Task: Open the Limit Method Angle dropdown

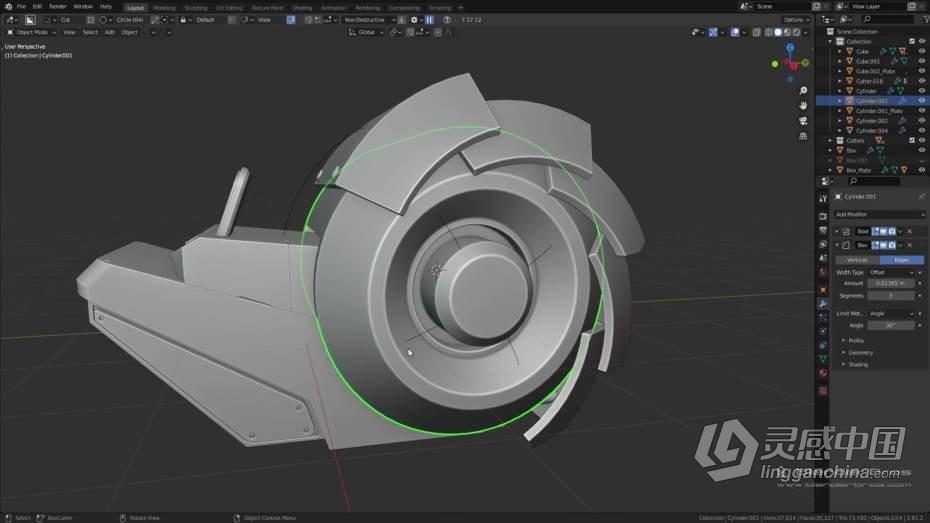Action: (x=891, y=313)
